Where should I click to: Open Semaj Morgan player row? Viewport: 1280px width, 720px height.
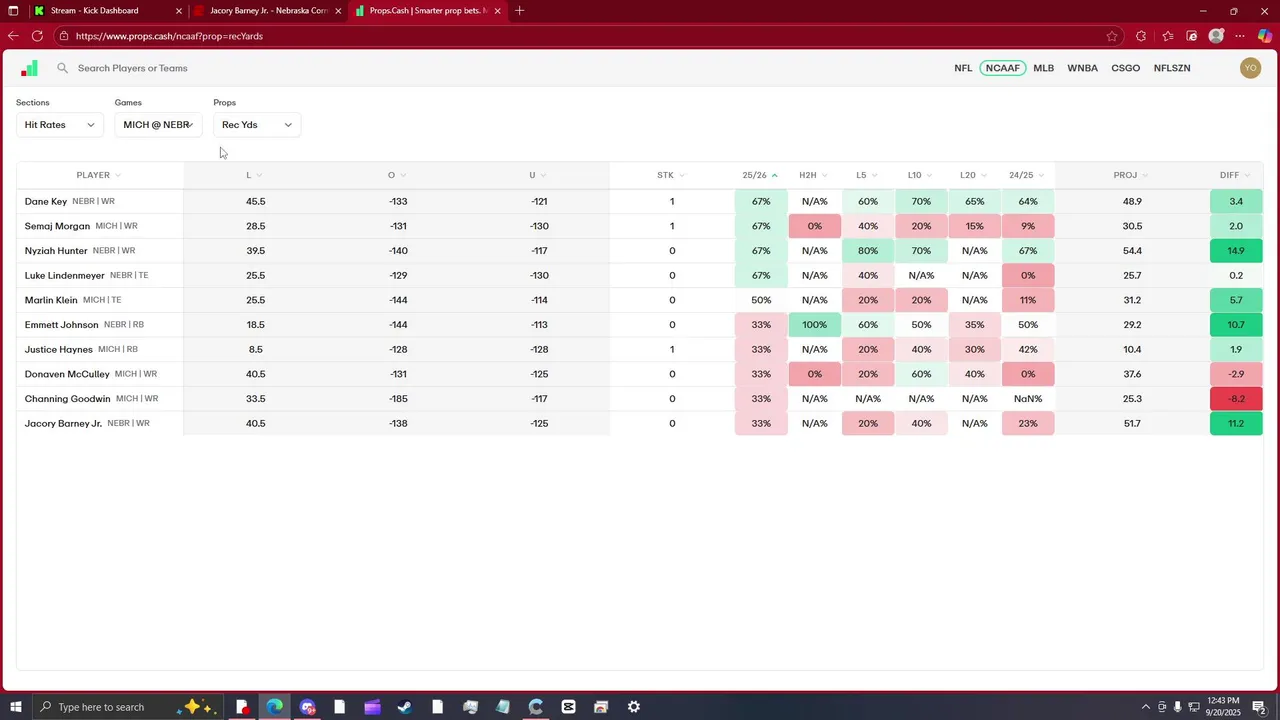(639, 226)
